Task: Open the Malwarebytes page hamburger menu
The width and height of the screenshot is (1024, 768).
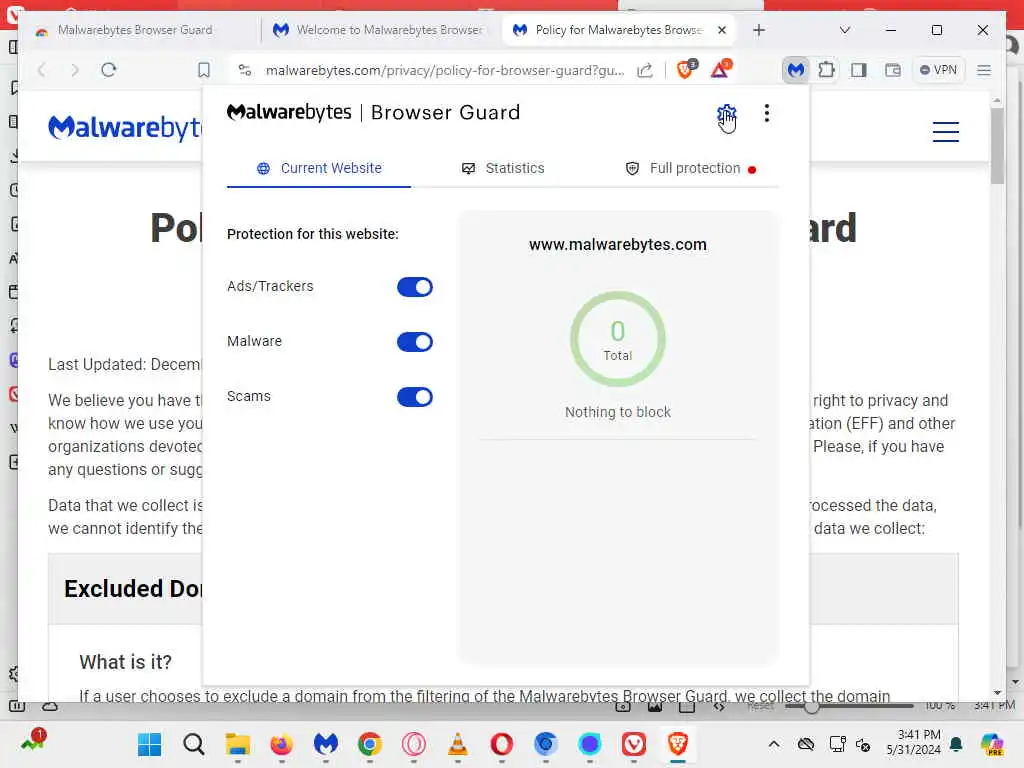Action: [x=946, y=132]
